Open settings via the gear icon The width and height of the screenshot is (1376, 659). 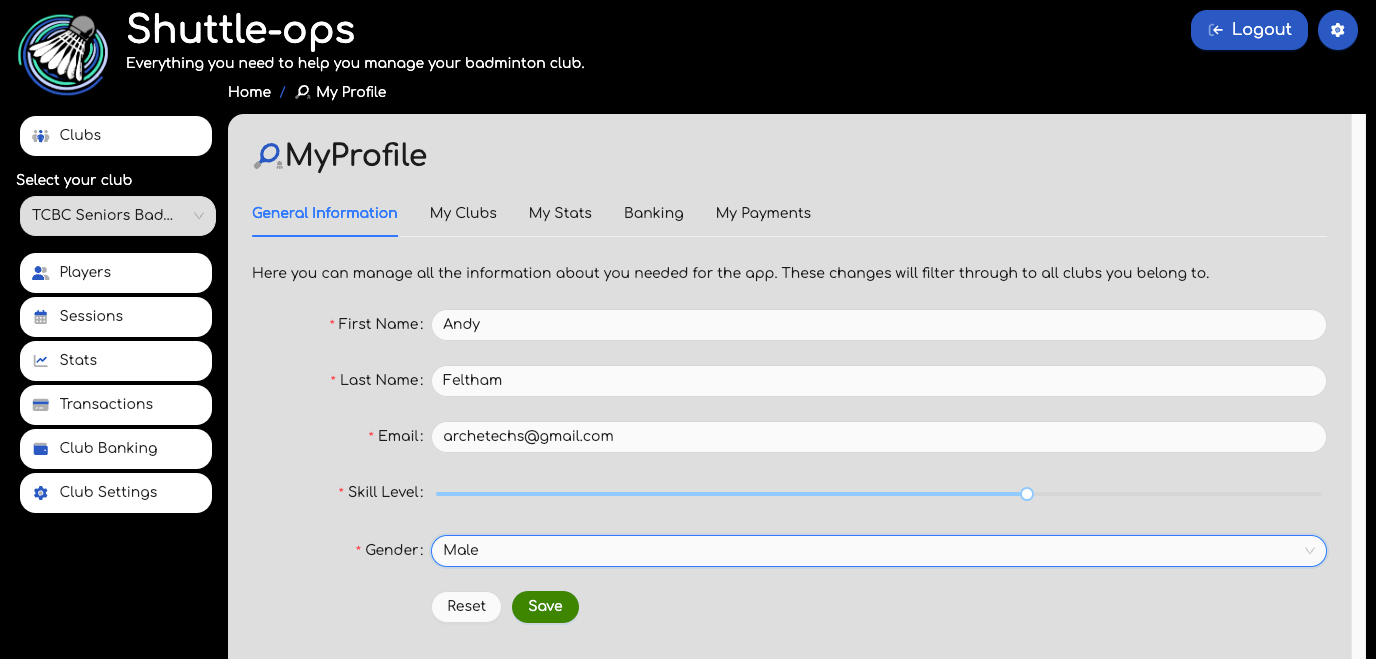coord(1337,30)
